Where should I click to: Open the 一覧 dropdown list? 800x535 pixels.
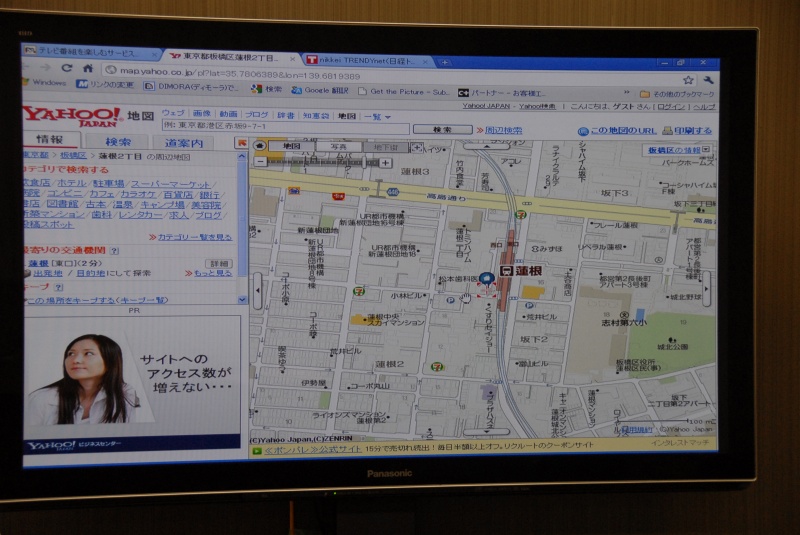pyautogui.click(x=377, y=117)
